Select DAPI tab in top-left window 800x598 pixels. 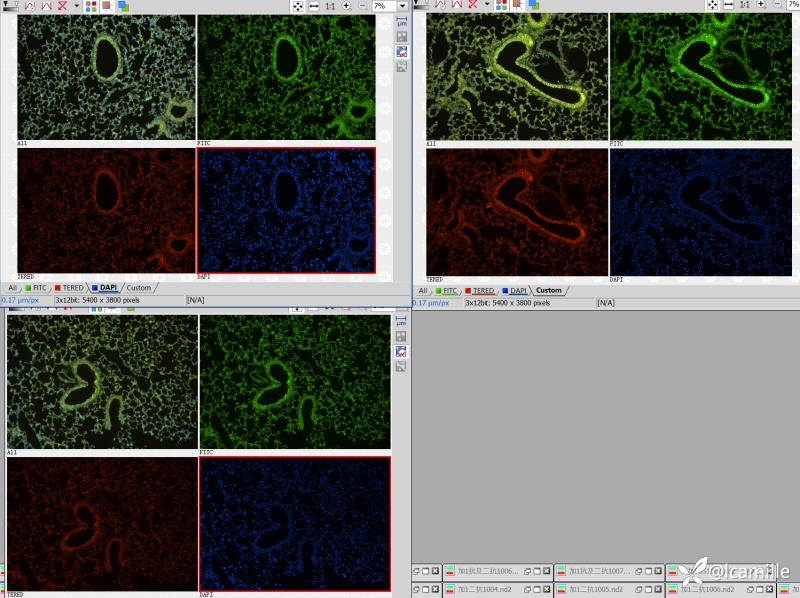(105, 288)
